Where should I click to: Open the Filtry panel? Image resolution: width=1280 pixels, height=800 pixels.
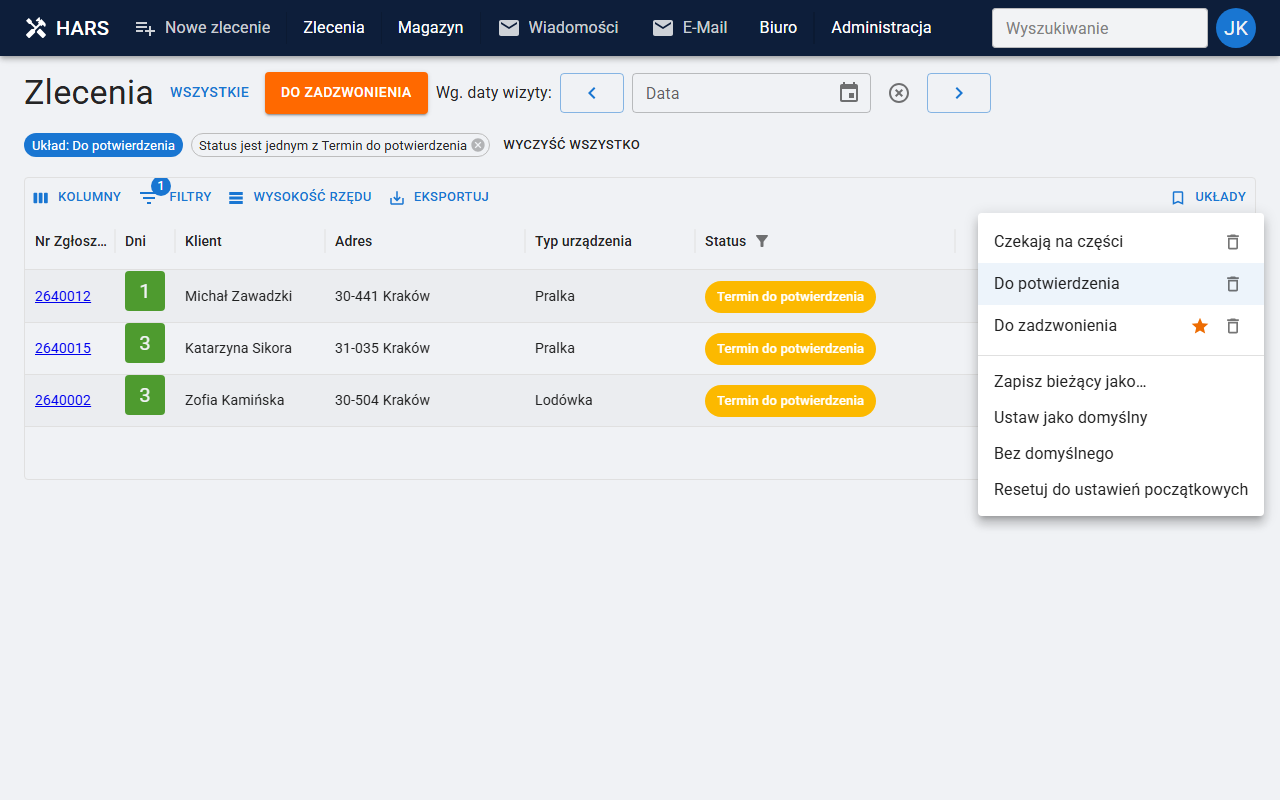176,197
